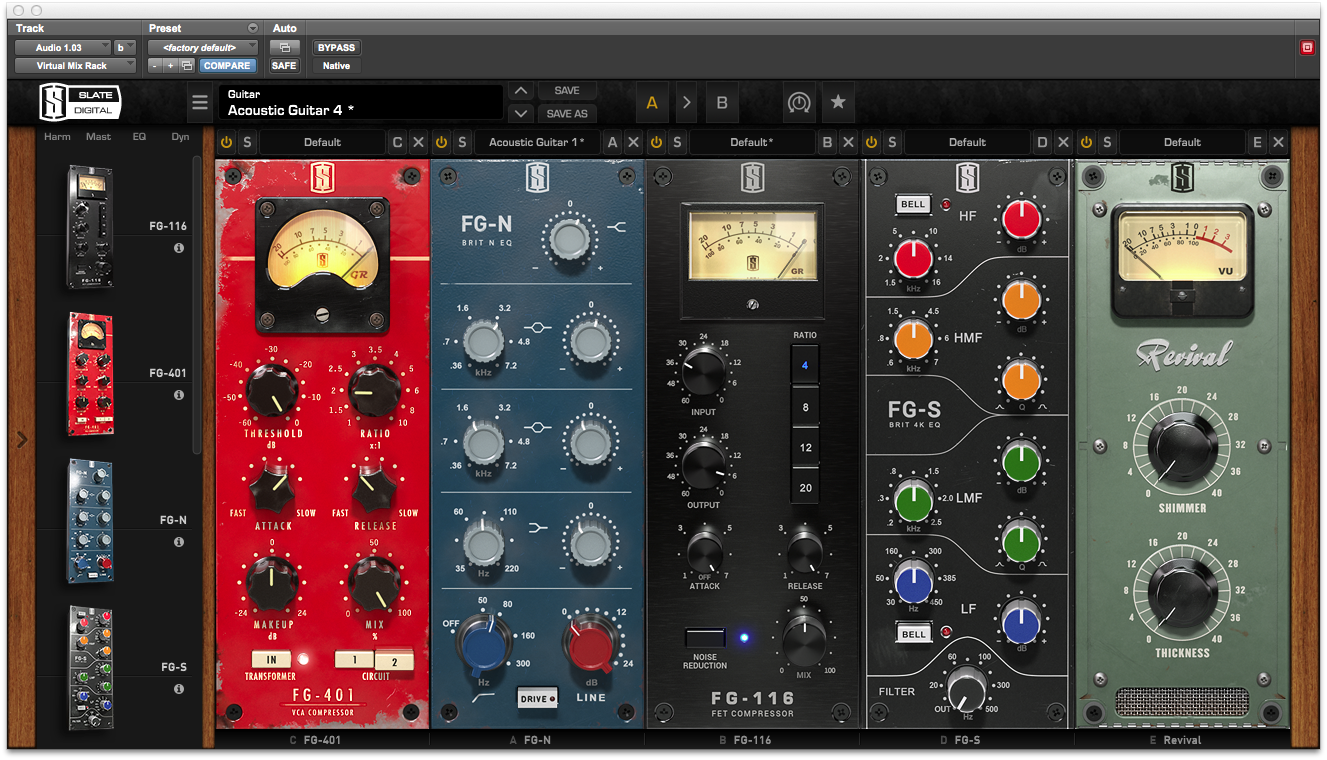The width and height of the screenshot is (1327, 760).
Task: Solo the Revival module with its S button
Action: (x=1107, y=142)
